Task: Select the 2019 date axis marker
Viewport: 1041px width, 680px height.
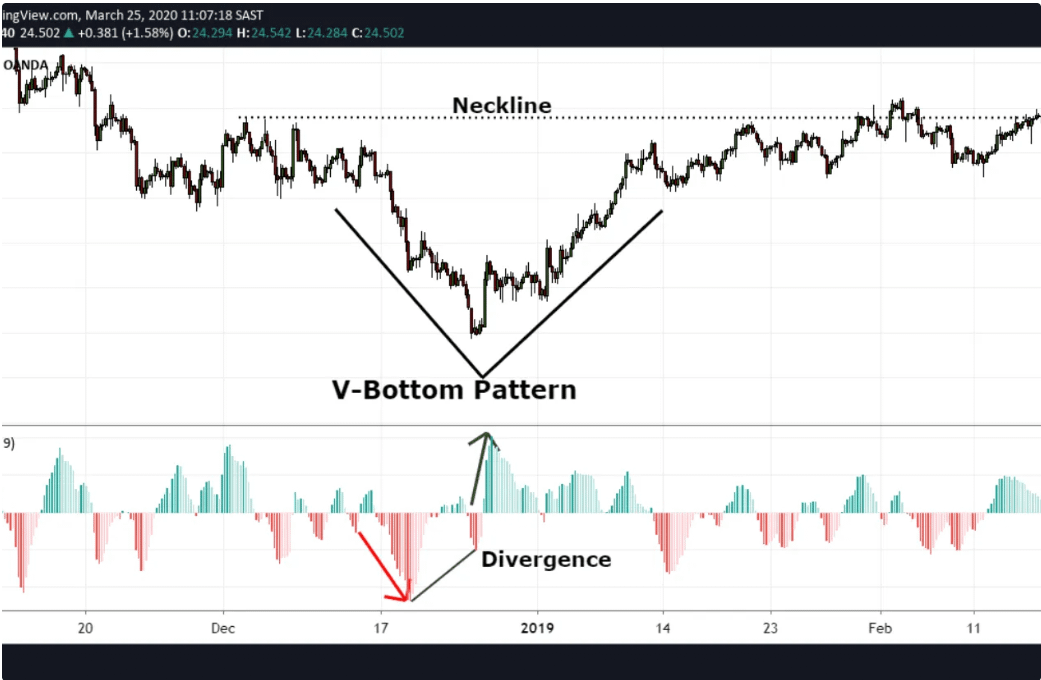Action: tap(538, 628)
